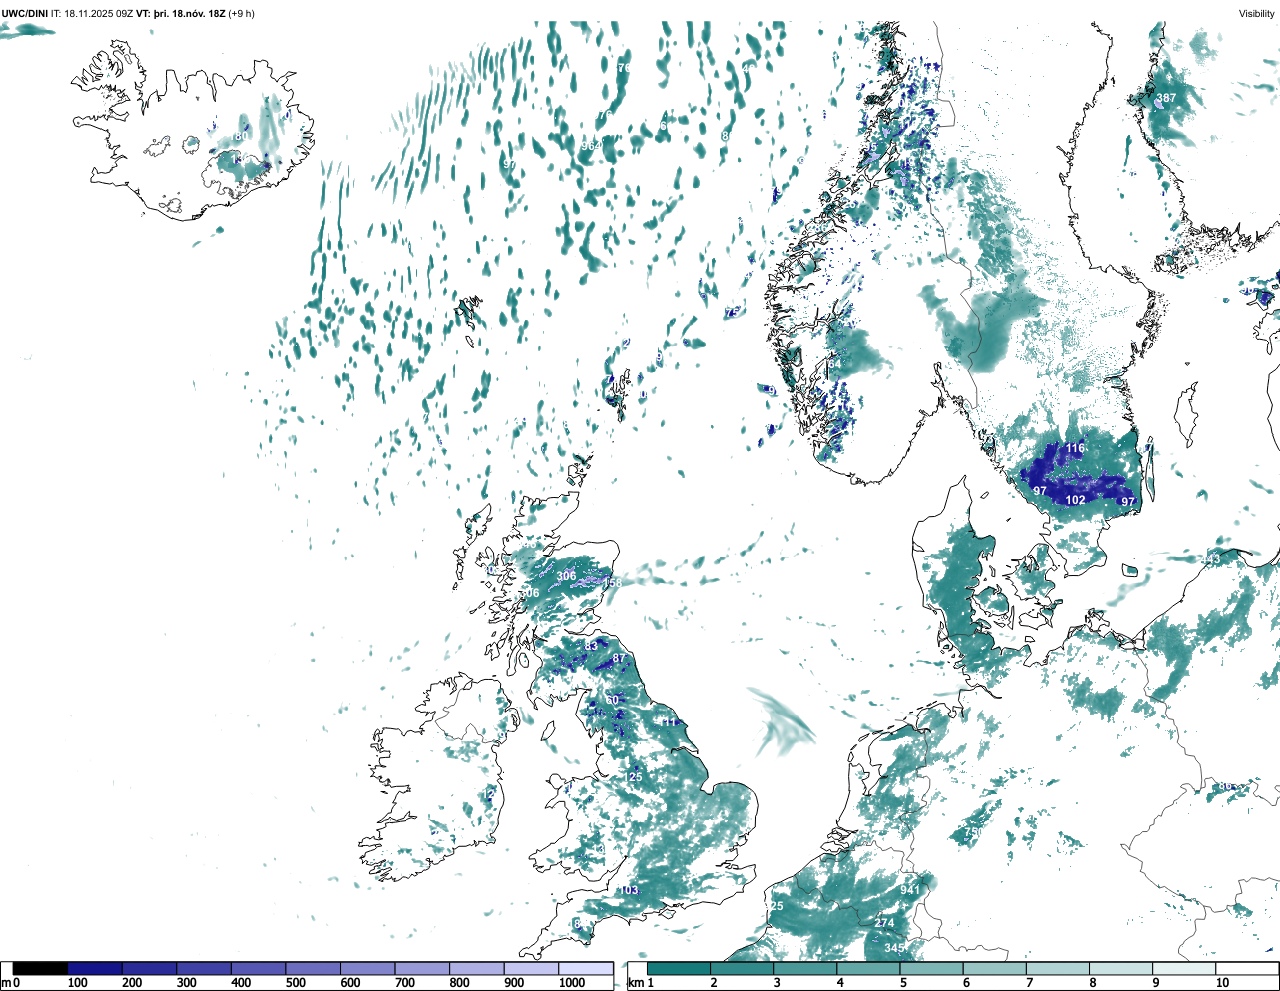The width and height of the screenshot is (1280, 991).
Task: Click the valid time 'þri. 18.nóv. 18Z'
Action: click(190, 13)
